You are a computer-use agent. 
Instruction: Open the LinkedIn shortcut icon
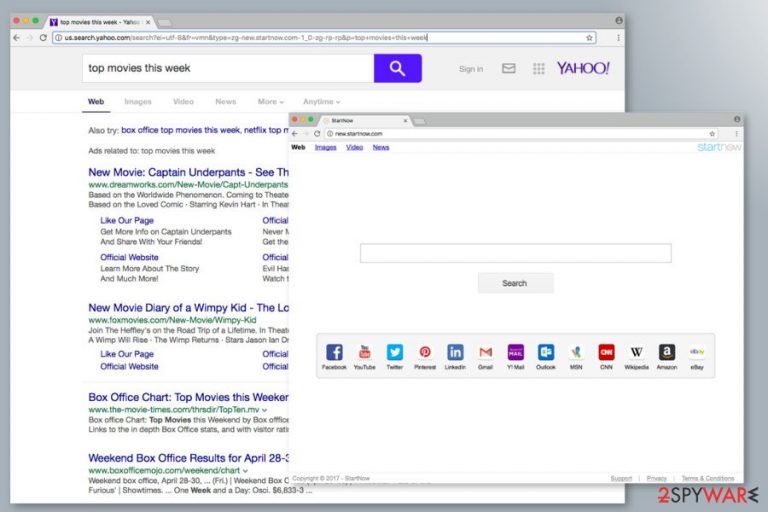(455, 352)
